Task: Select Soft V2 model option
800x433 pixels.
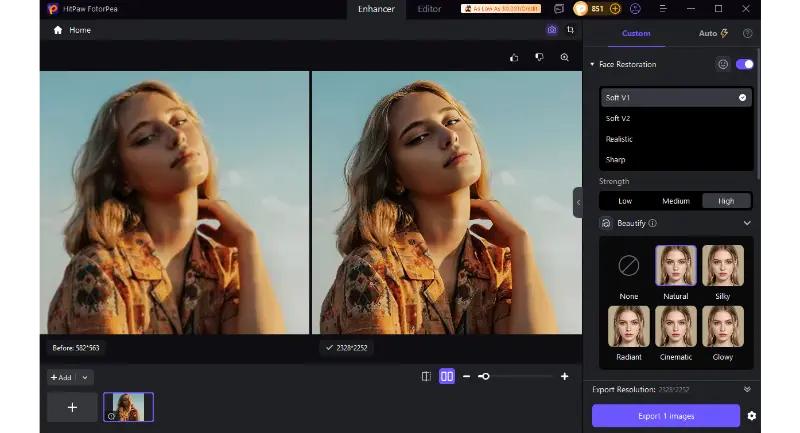Action: [x=676, y=118]
